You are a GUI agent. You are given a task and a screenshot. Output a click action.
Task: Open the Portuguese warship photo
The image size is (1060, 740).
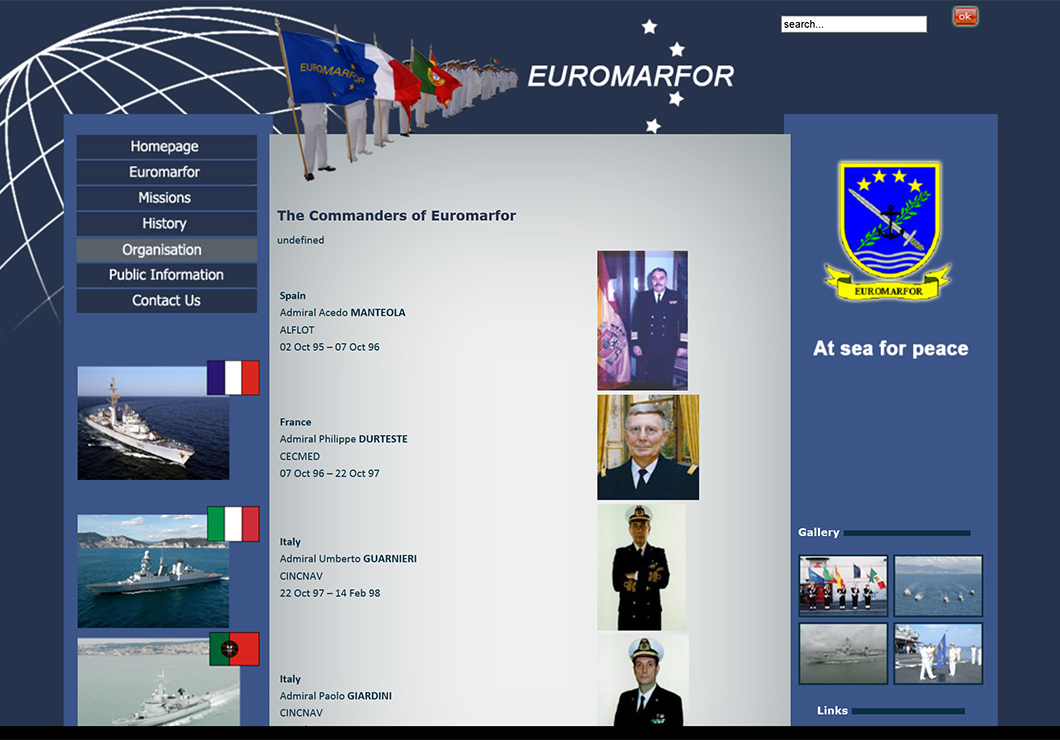(x=158, y=682)
